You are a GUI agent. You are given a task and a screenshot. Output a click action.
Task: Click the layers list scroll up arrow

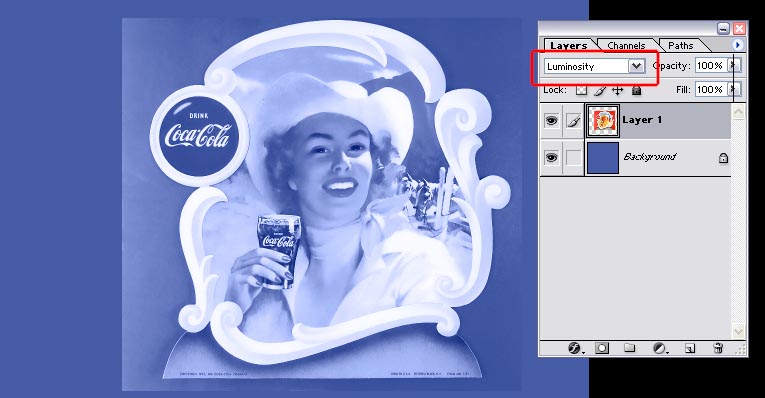pos(738,112)
